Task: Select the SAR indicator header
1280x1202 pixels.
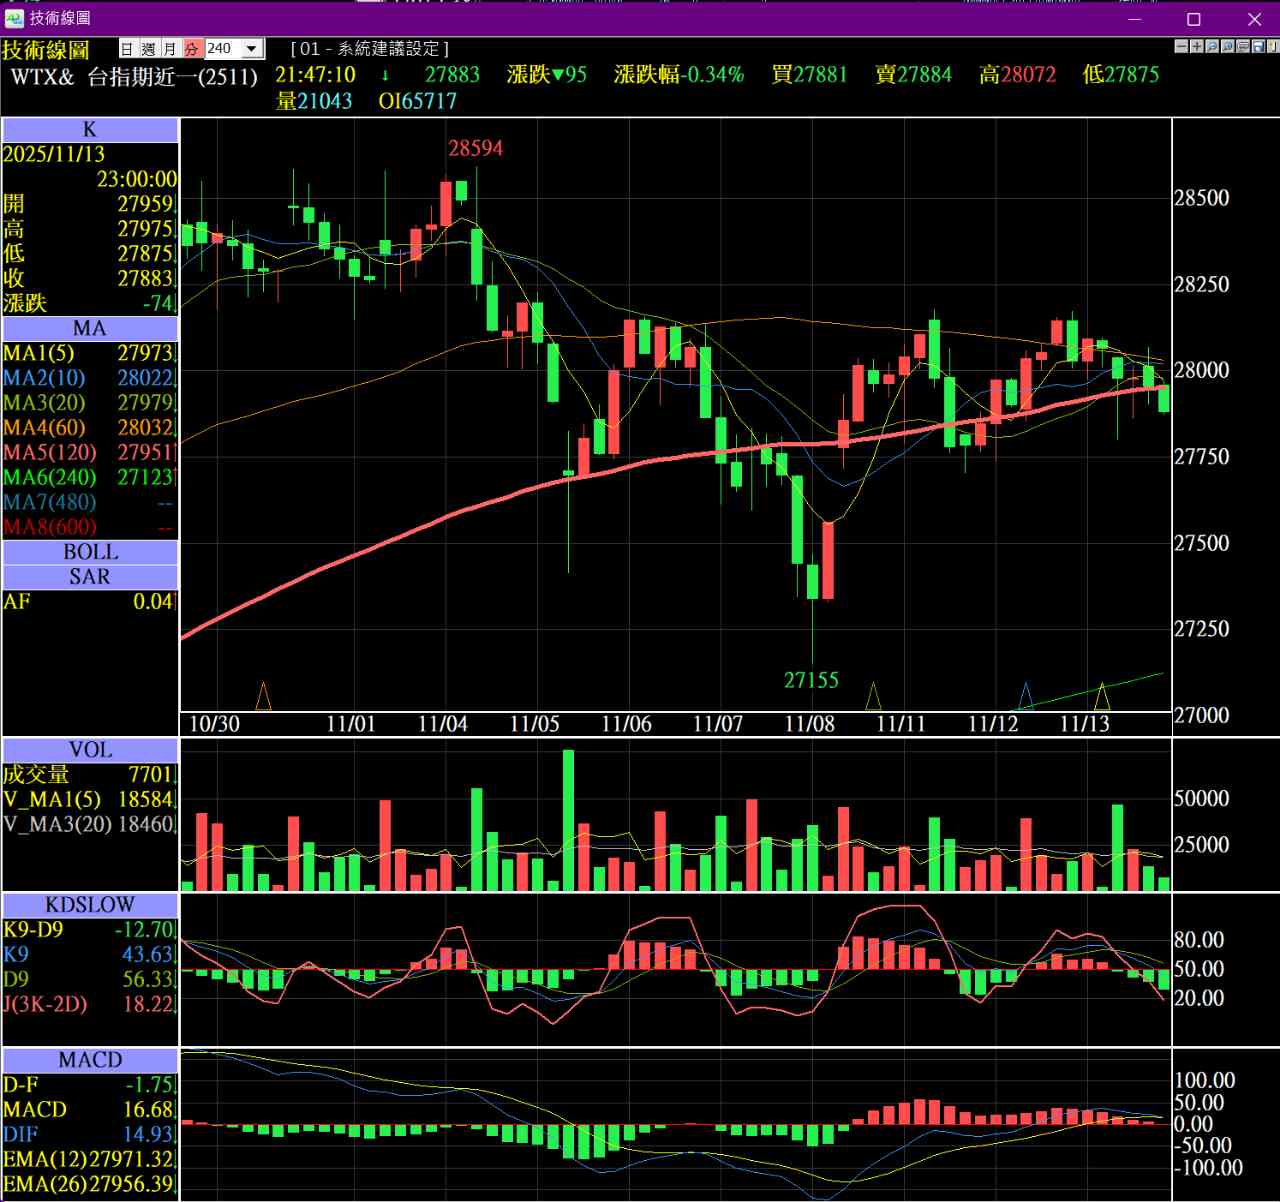Action: pos(90,577)
